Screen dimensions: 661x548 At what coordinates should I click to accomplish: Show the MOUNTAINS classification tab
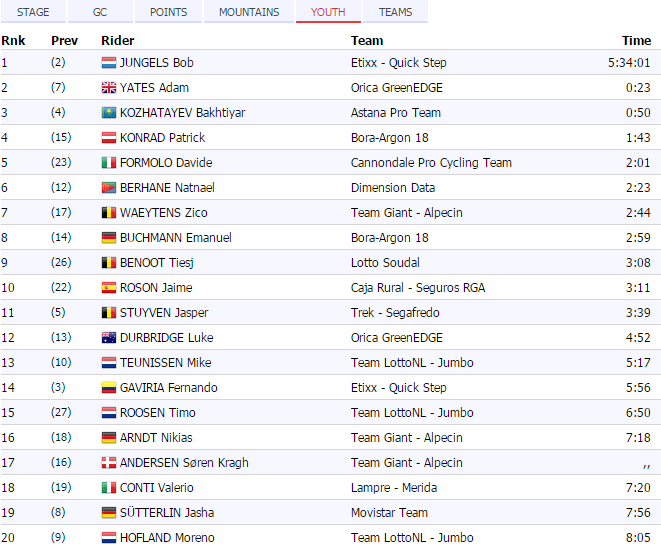pos(249,12)
